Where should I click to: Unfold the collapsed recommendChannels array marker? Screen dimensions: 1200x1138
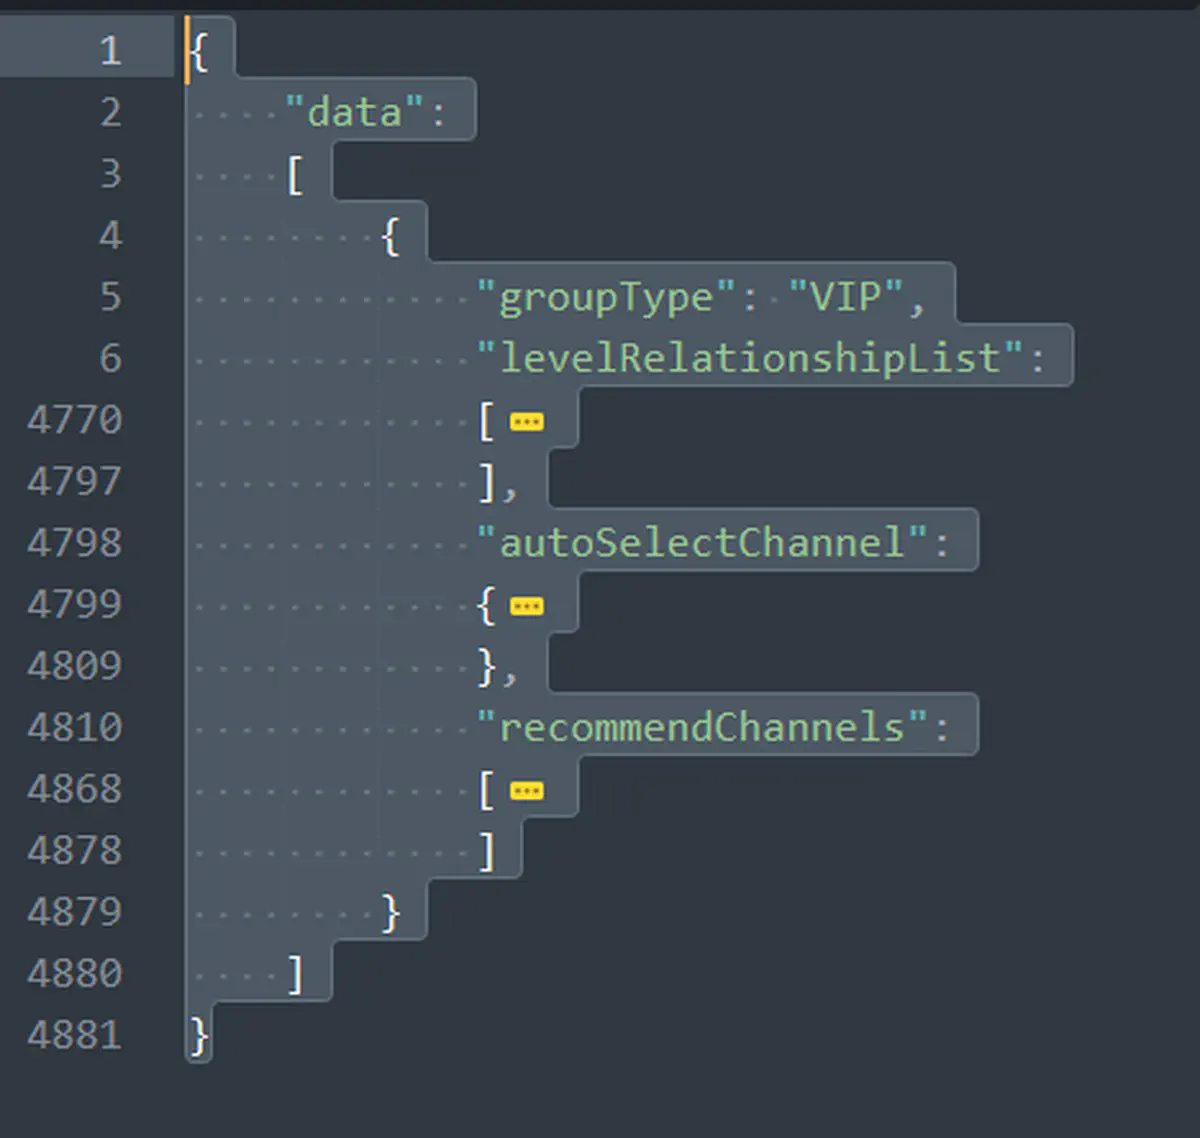click(526, 791)
